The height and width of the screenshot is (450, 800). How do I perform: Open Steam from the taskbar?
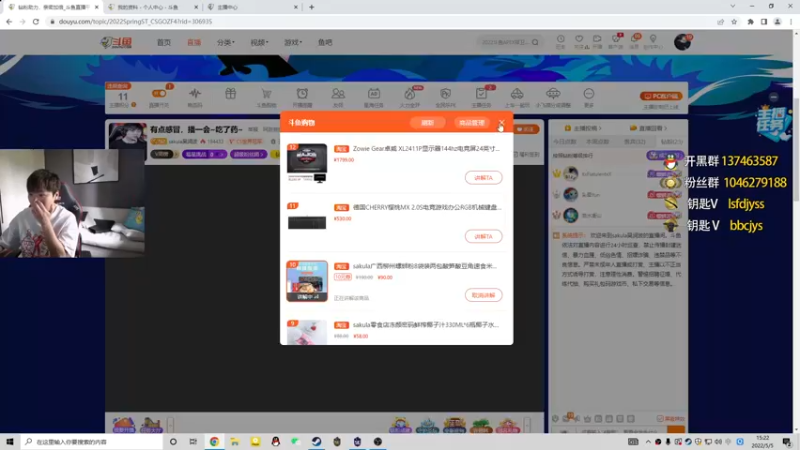point(316,441)
